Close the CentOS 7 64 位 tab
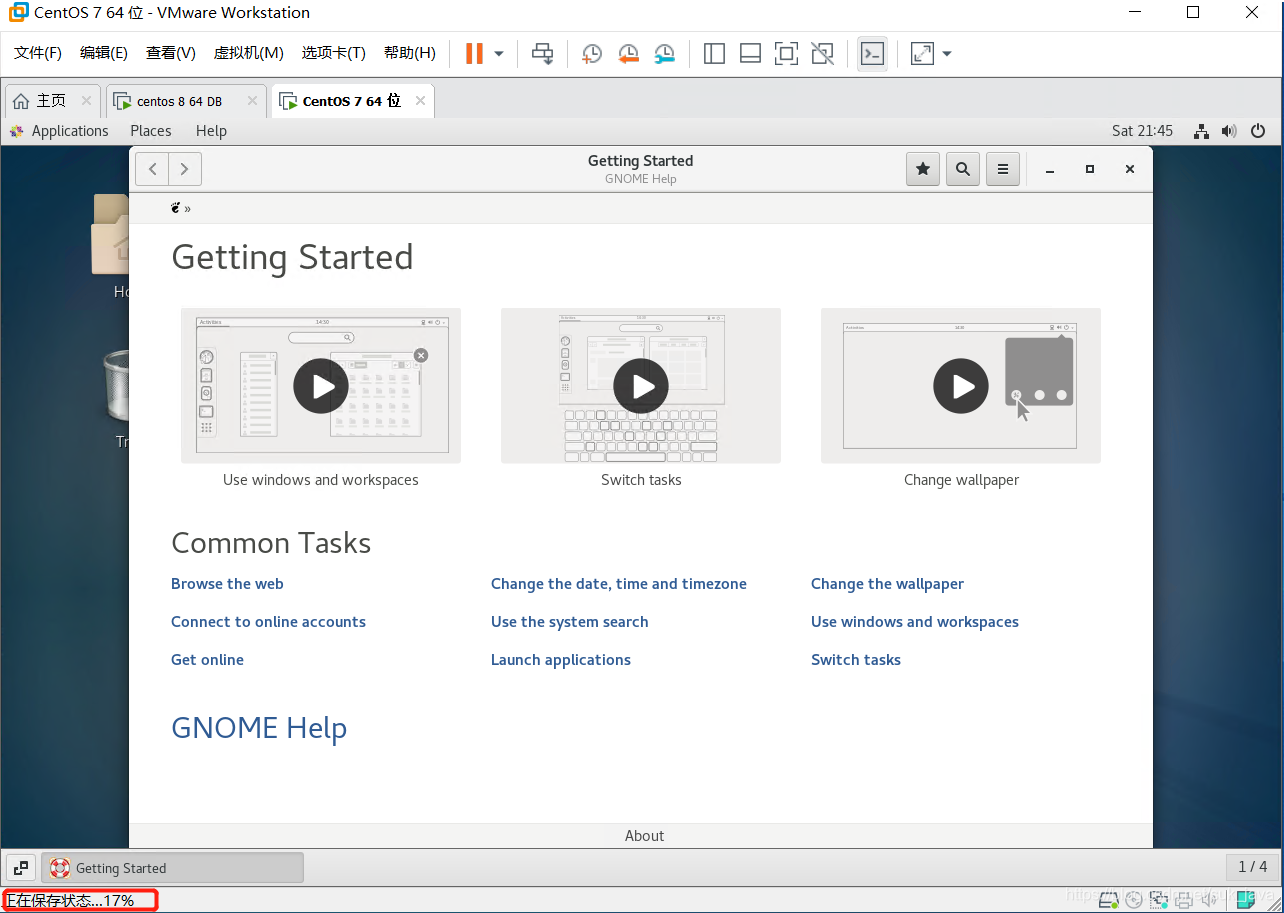The width and height of the screenshot is (1284, 913). (420, 101)
